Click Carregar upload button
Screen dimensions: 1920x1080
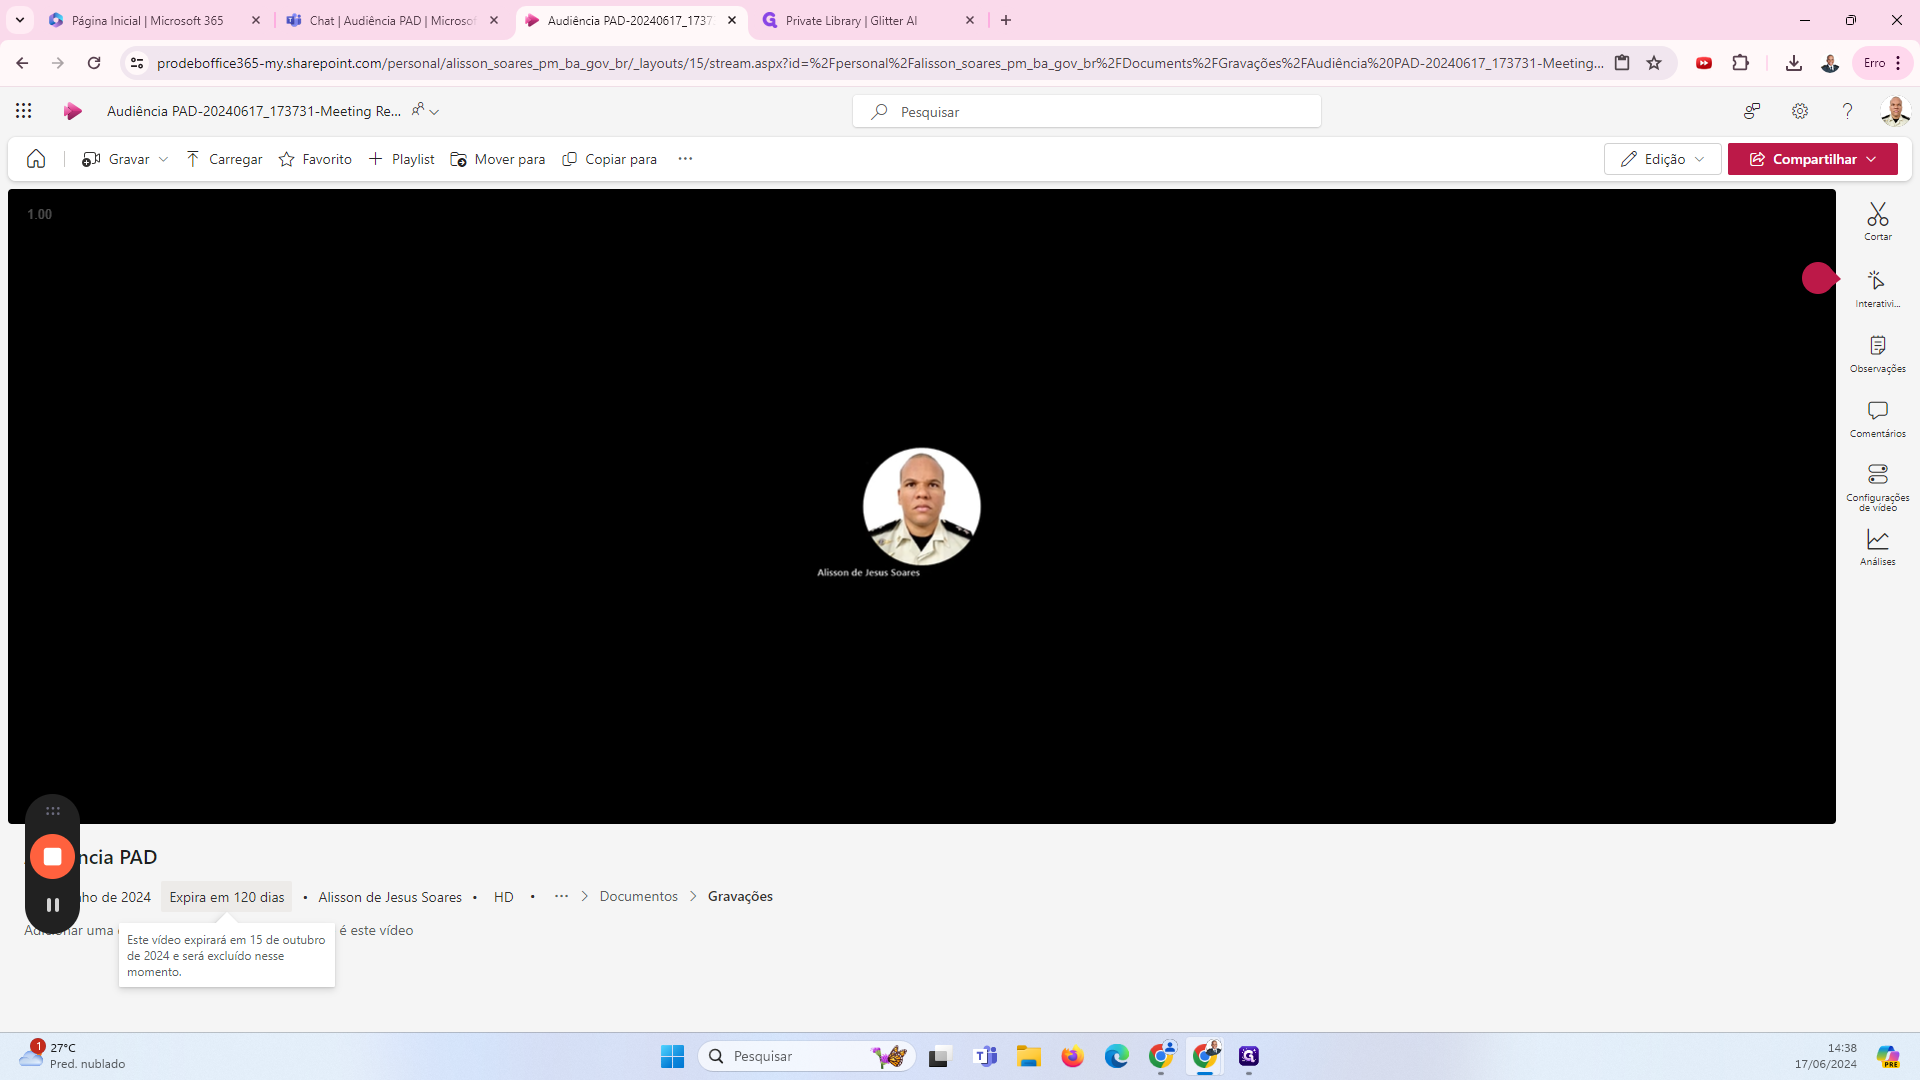coord(224,159)
